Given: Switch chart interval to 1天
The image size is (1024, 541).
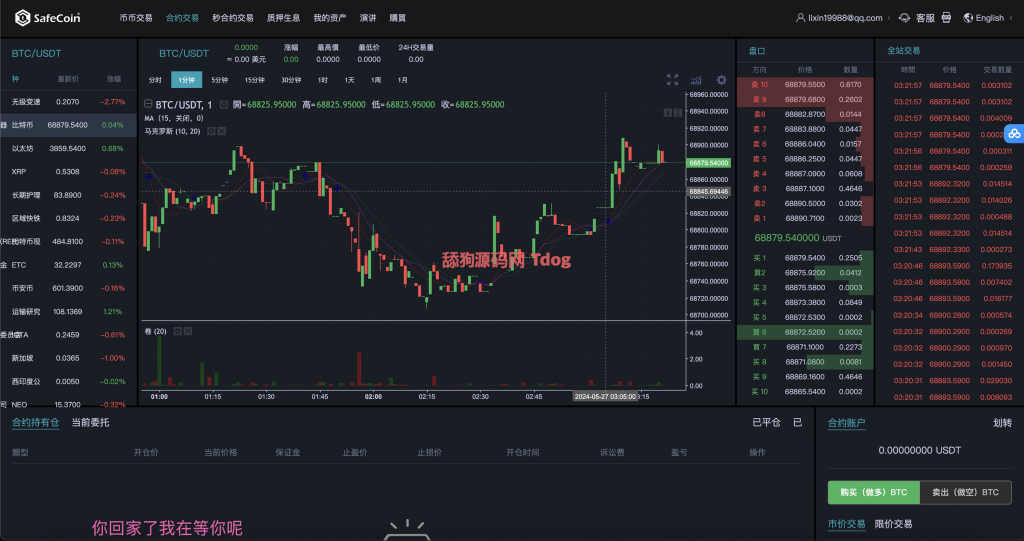Looking at the screenshot, I should [x=349, y=80].
